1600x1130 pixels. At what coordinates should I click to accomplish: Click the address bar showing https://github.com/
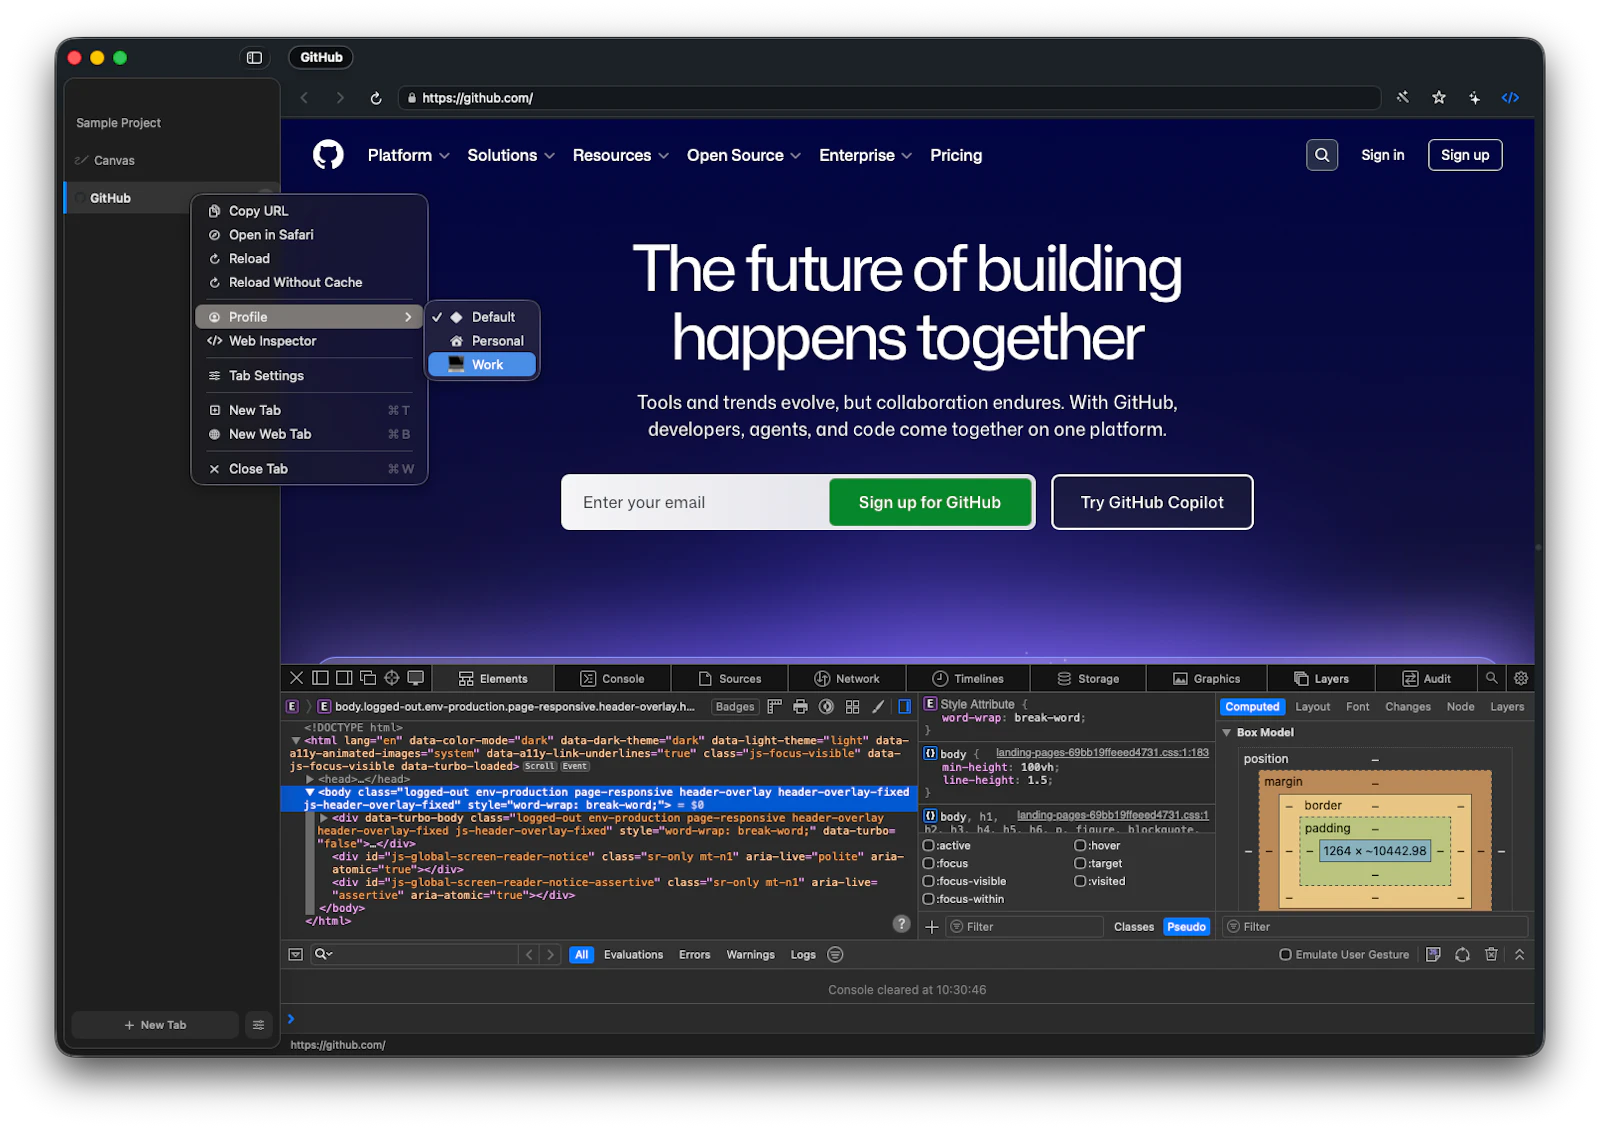pos(889,98)
